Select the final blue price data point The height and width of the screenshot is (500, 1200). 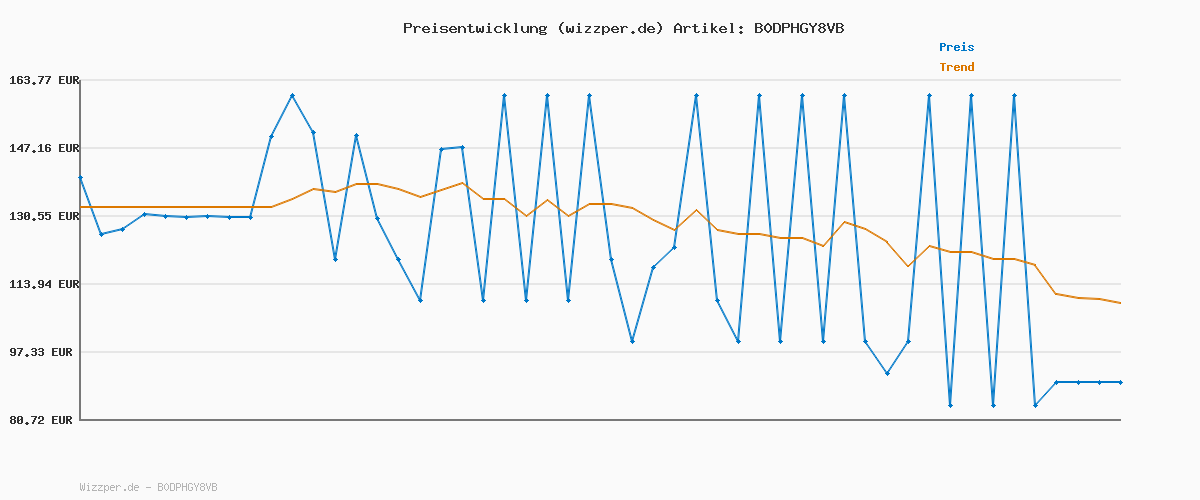[1120, 382]
